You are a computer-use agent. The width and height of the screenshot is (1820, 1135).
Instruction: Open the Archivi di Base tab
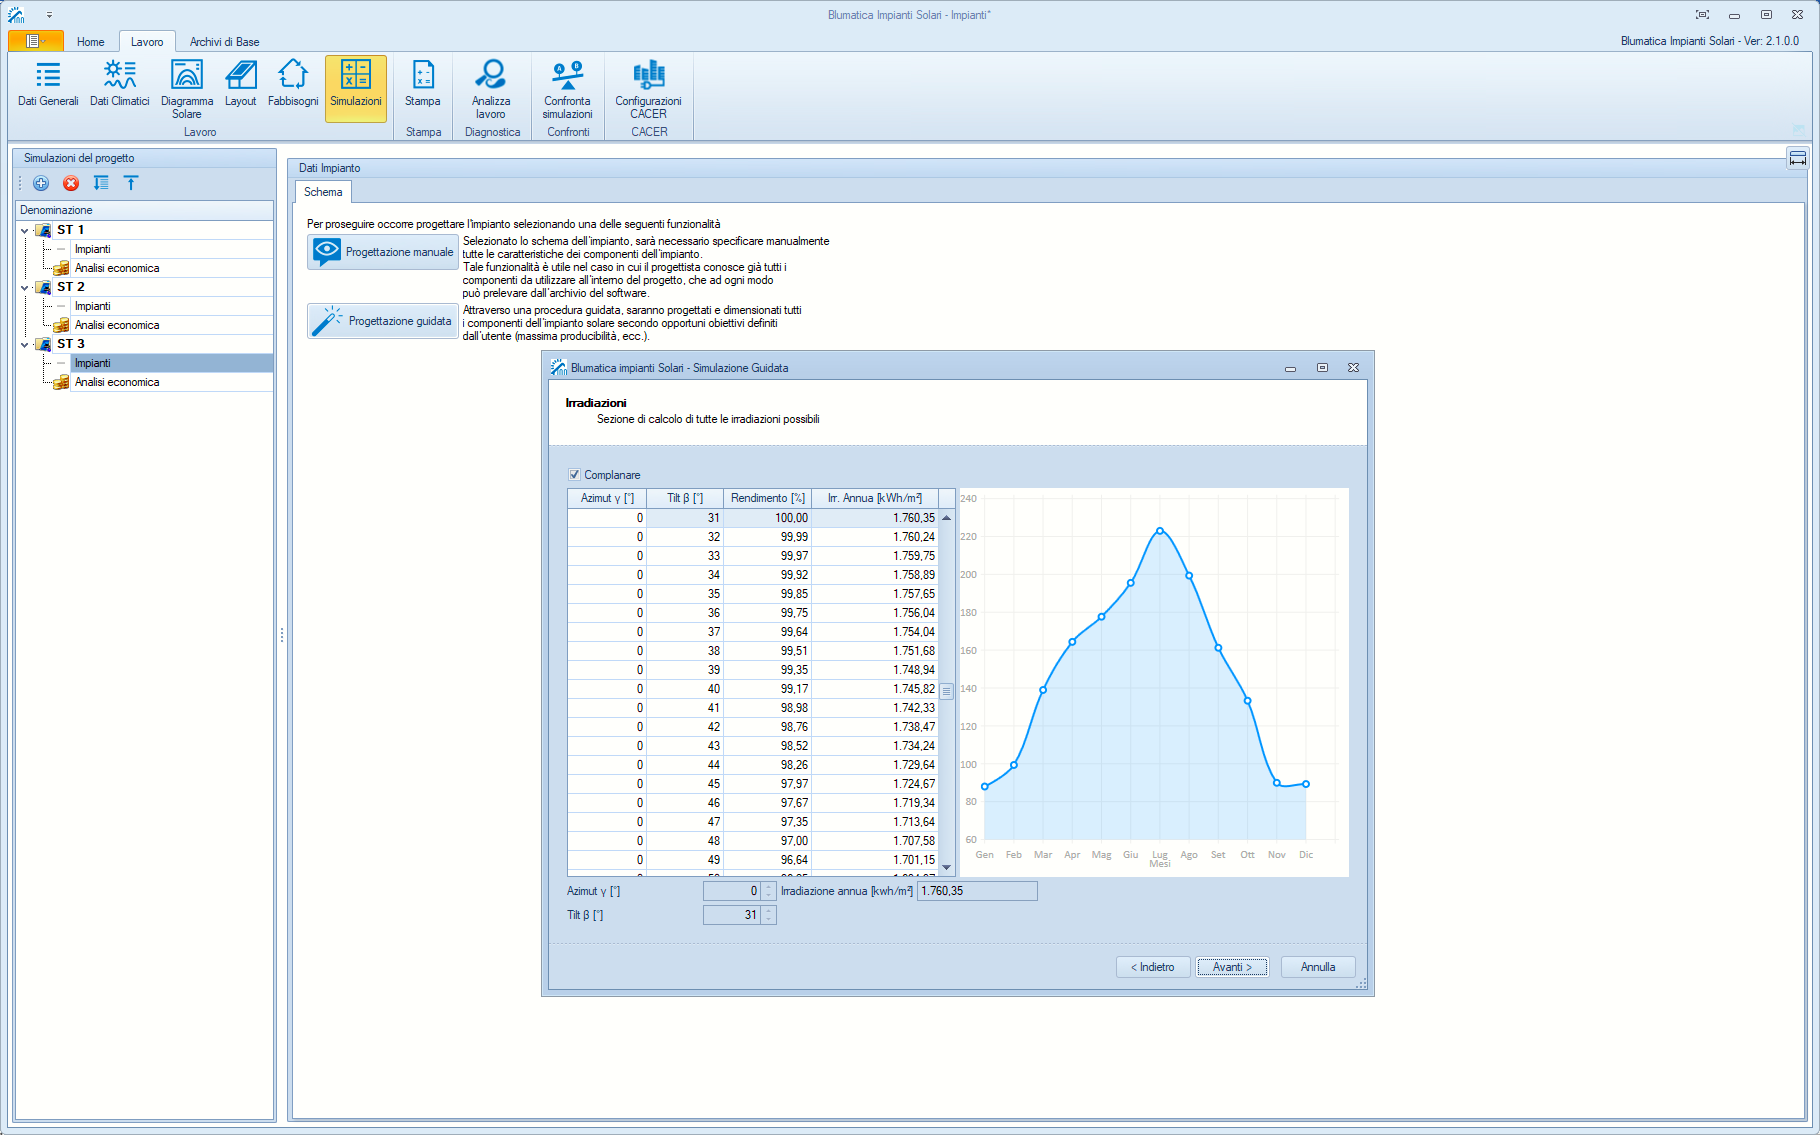tap(224, 42)
